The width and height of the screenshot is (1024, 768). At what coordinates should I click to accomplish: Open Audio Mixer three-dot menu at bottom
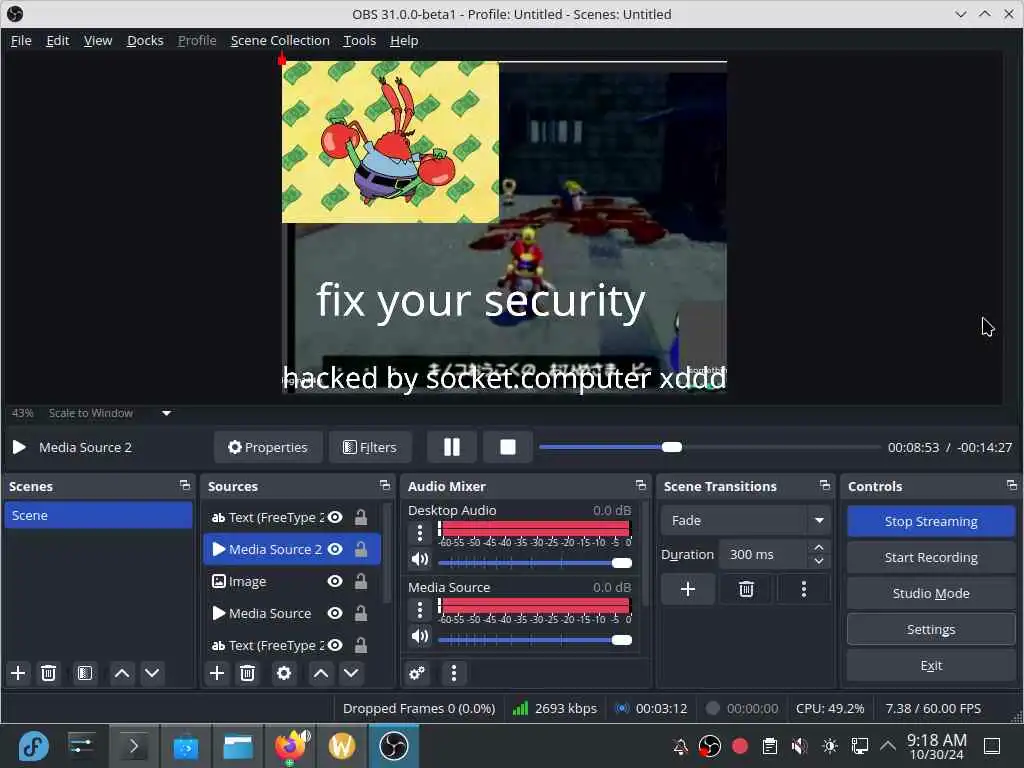tap(454, 673)
